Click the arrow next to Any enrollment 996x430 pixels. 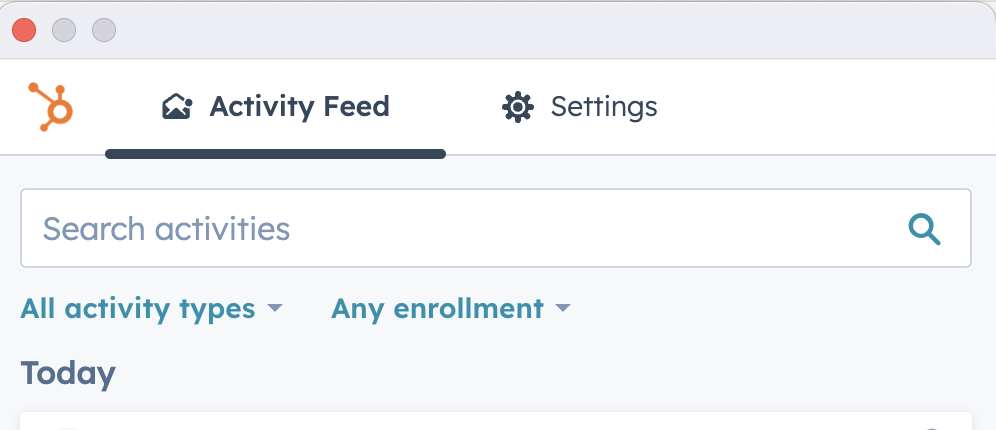click(563, 309)
